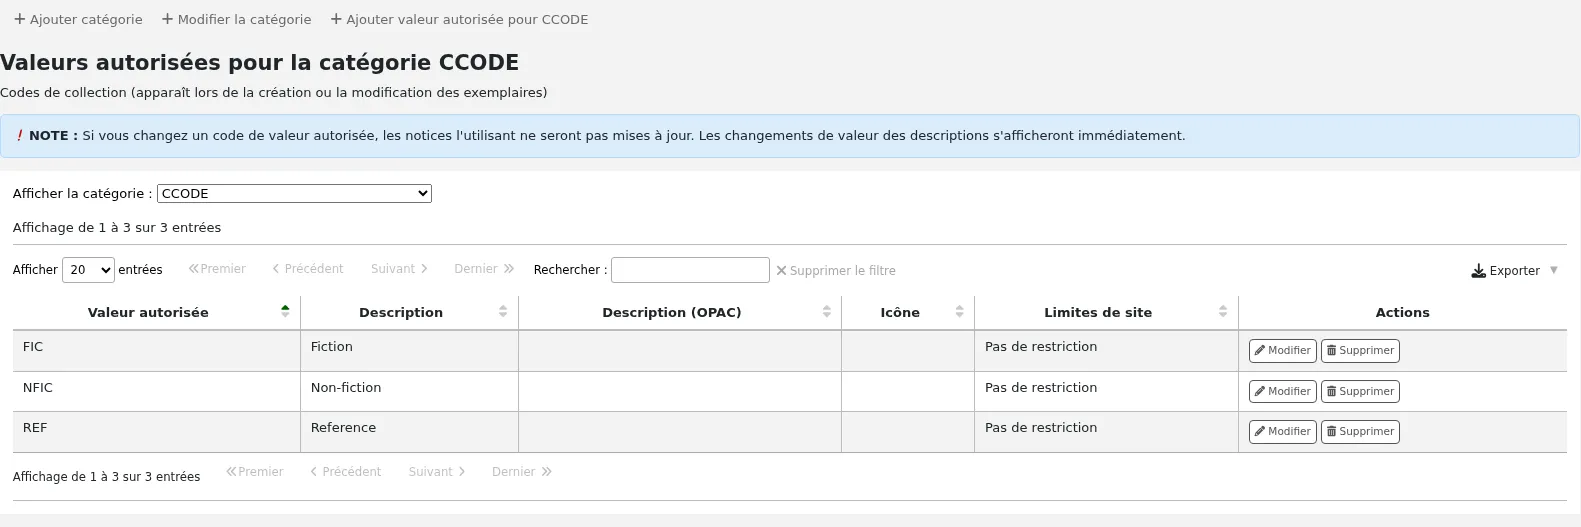Click Modifier button for REF row
The image size is (1581, 527).
click(1283, 432)
